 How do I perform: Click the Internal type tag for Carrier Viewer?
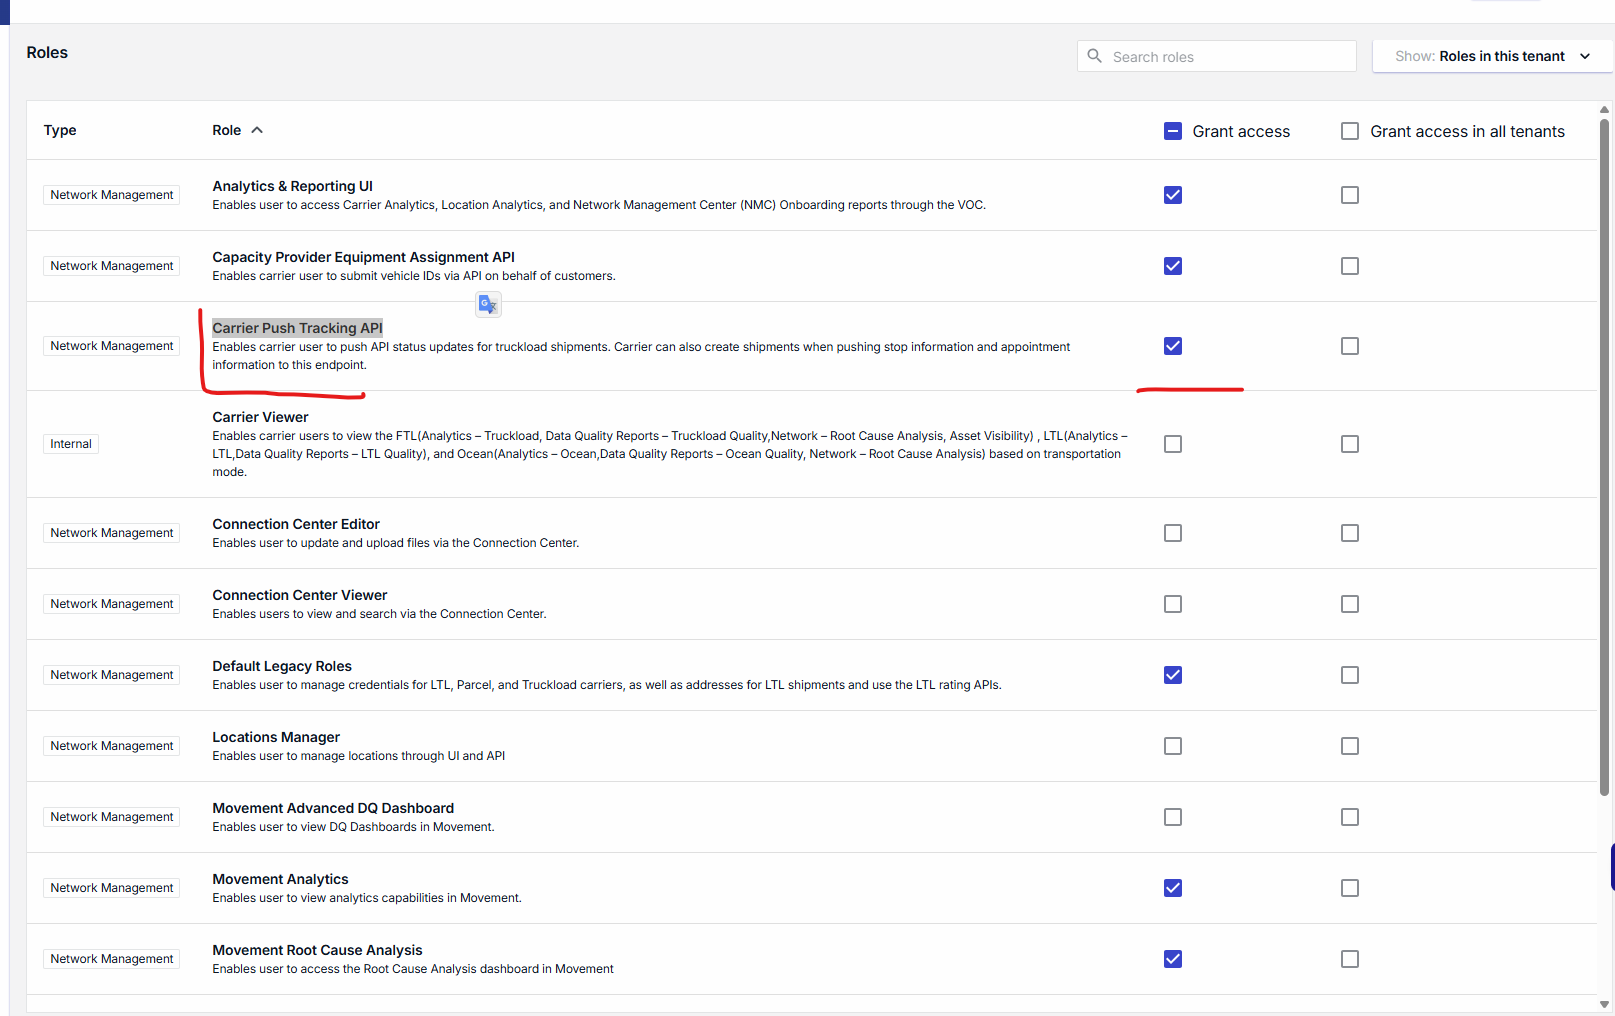[71, 444]
